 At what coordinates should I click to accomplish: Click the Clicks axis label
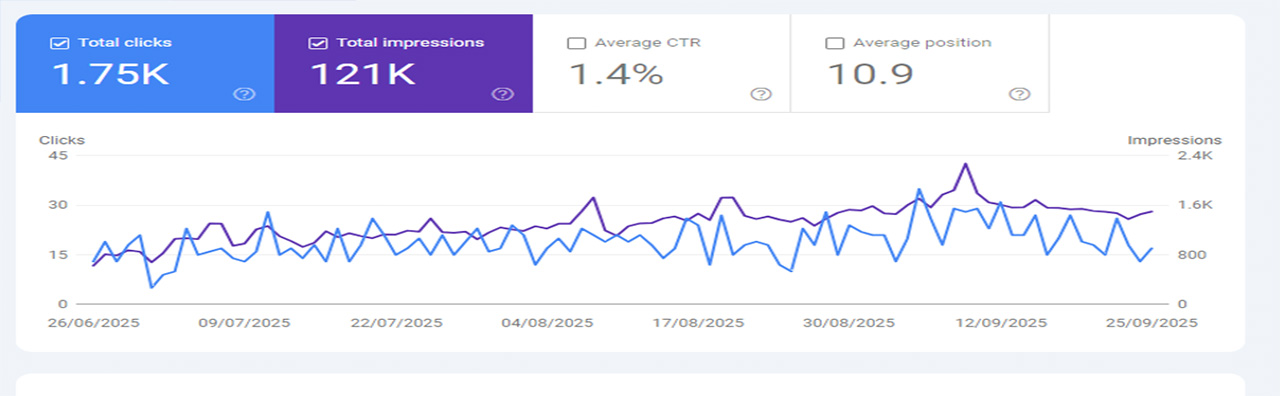click(x=62, y=140)
